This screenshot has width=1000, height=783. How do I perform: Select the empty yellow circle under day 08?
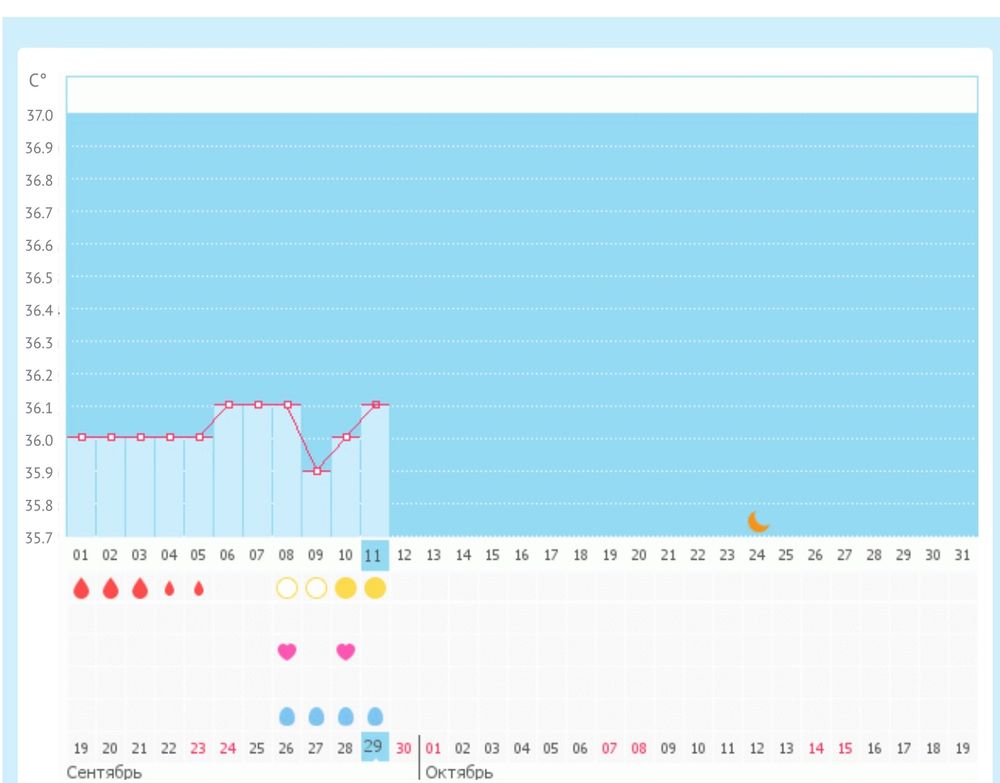pyautogui.click(x=287, y=588)
